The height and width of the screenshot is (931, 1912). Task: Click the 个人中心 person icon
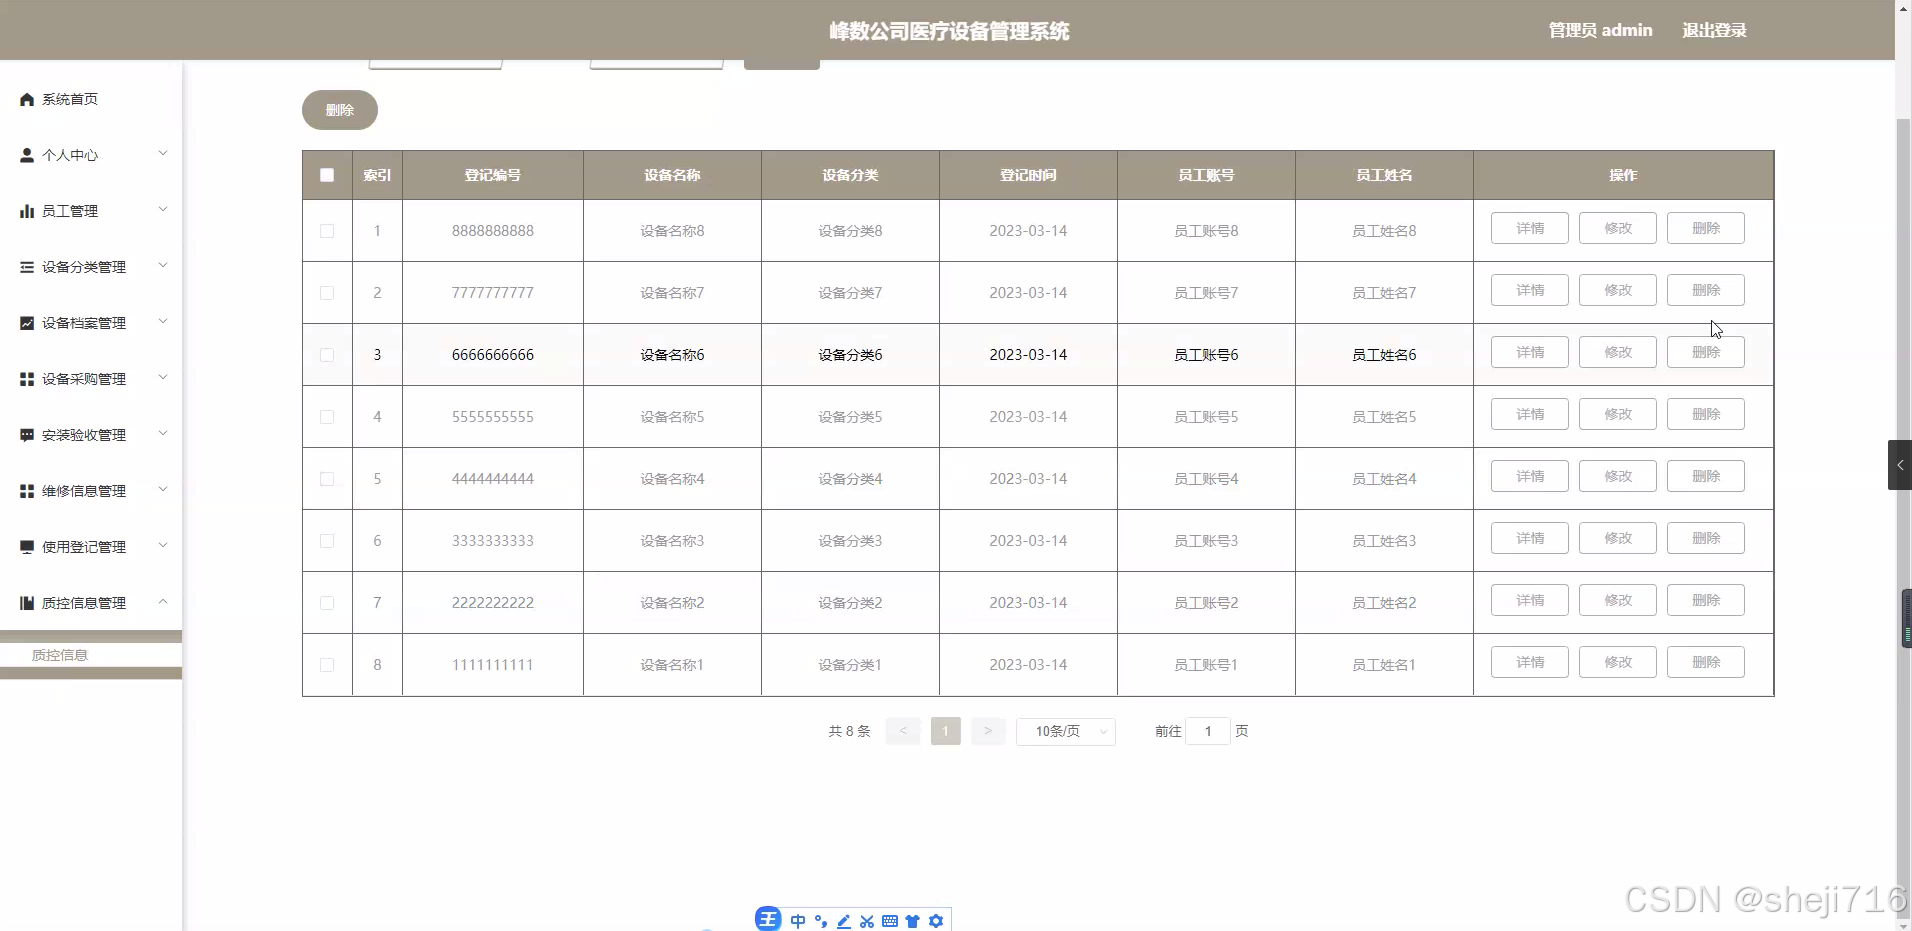(x=26, y=155)
